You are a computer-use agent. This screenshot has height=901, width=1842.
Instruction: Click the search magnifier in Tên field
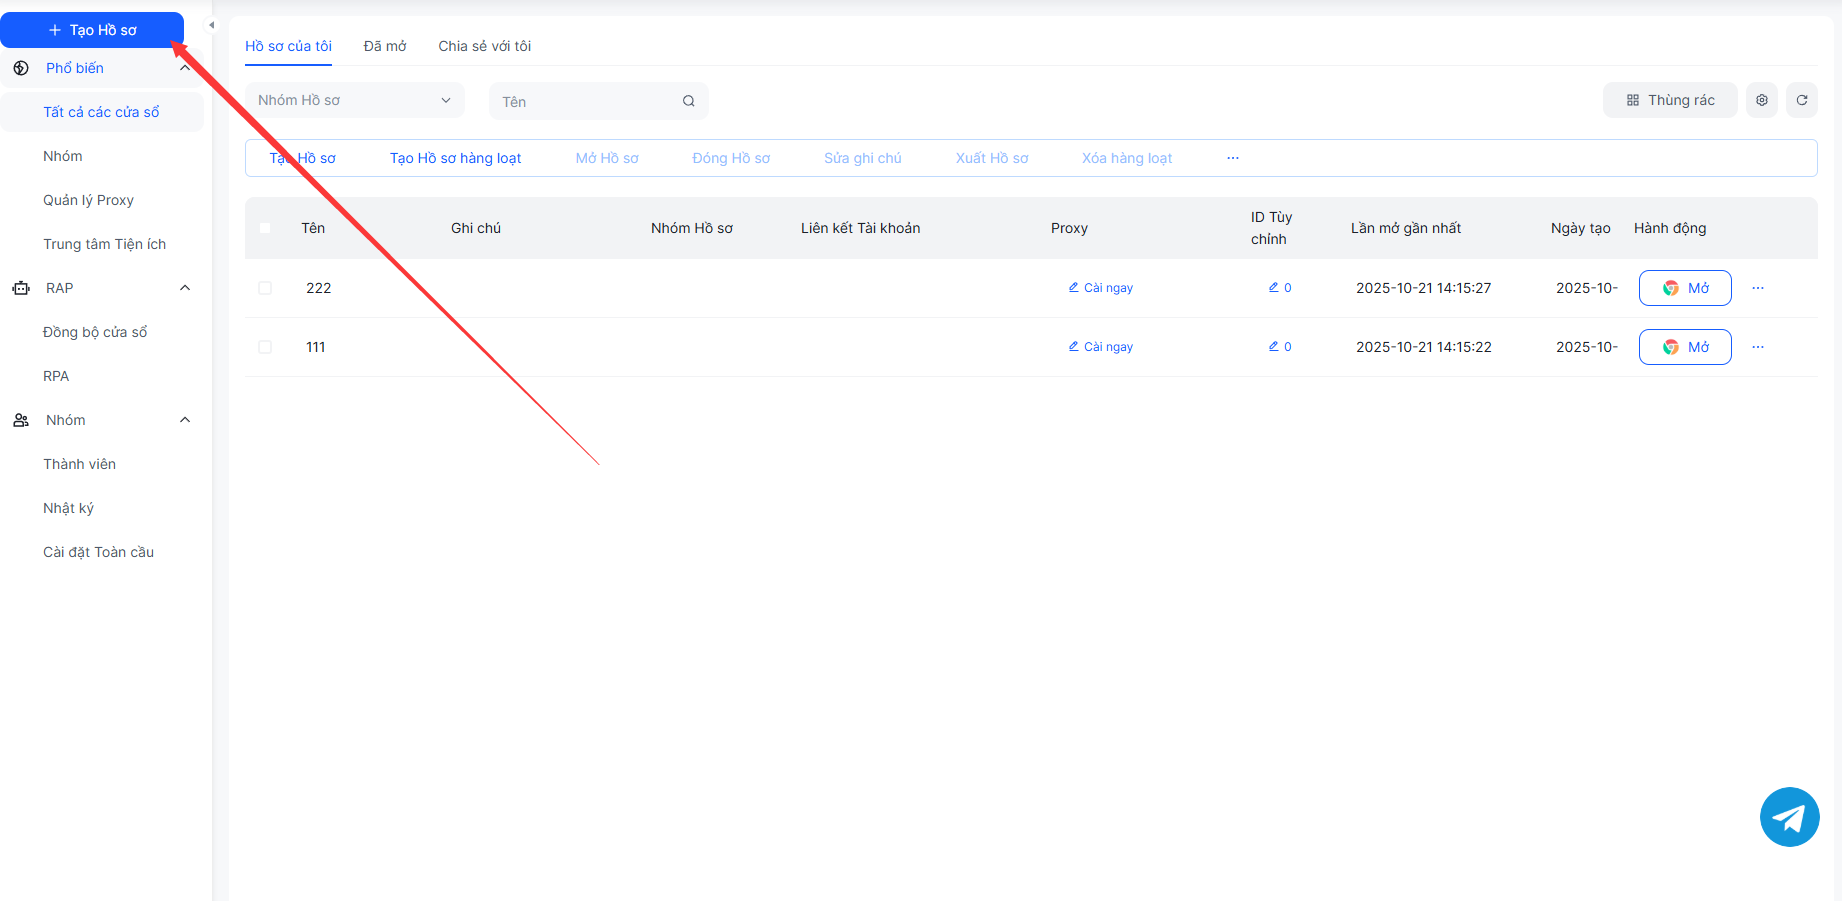pyautogui.click(x=688, y=101)
